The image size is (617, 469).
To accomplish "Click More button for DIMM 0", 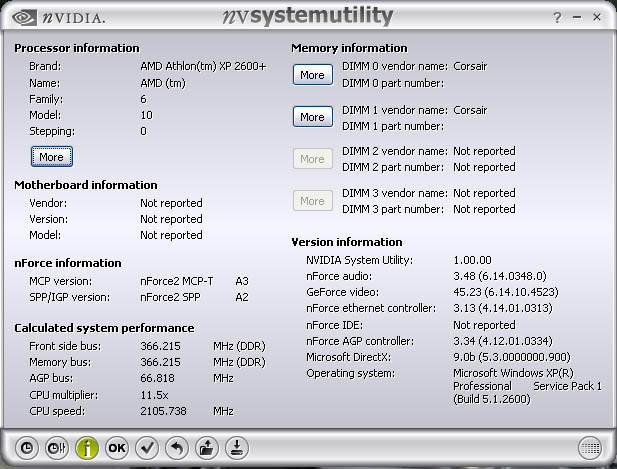I will pyautogui.click(x=313, y=75).
